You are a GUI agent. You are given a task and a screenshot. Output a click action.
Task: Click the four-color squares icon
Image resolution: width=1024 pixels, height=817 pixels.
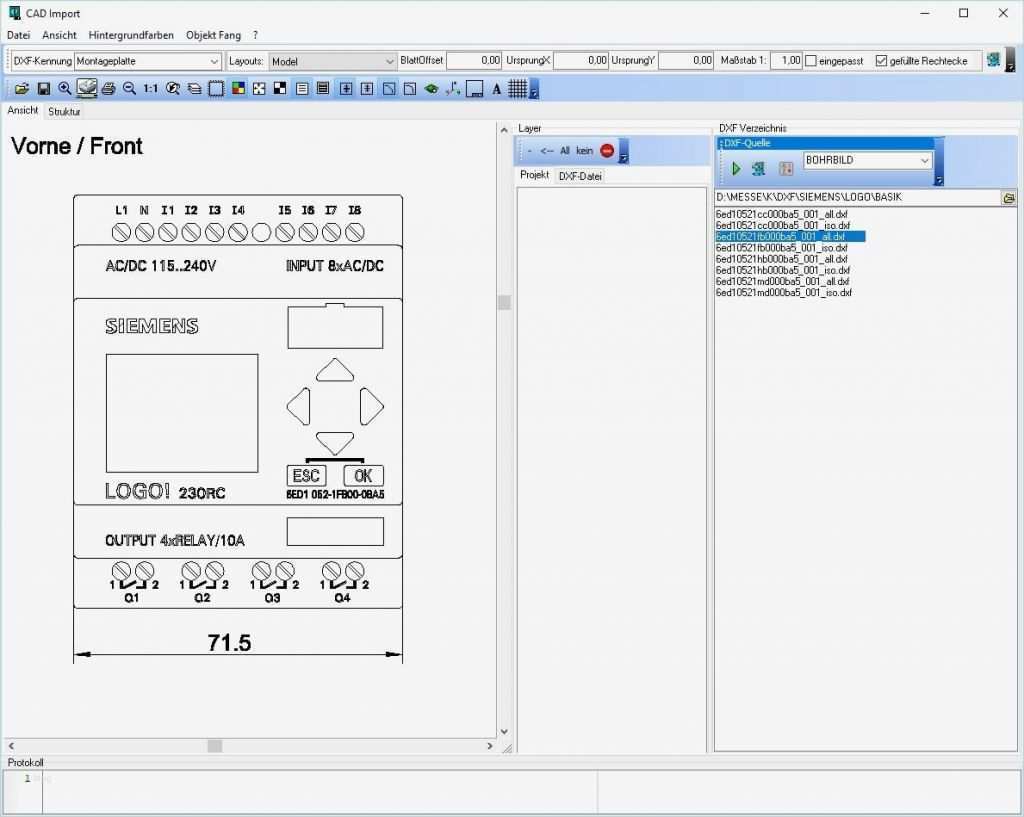click(238, 88)
